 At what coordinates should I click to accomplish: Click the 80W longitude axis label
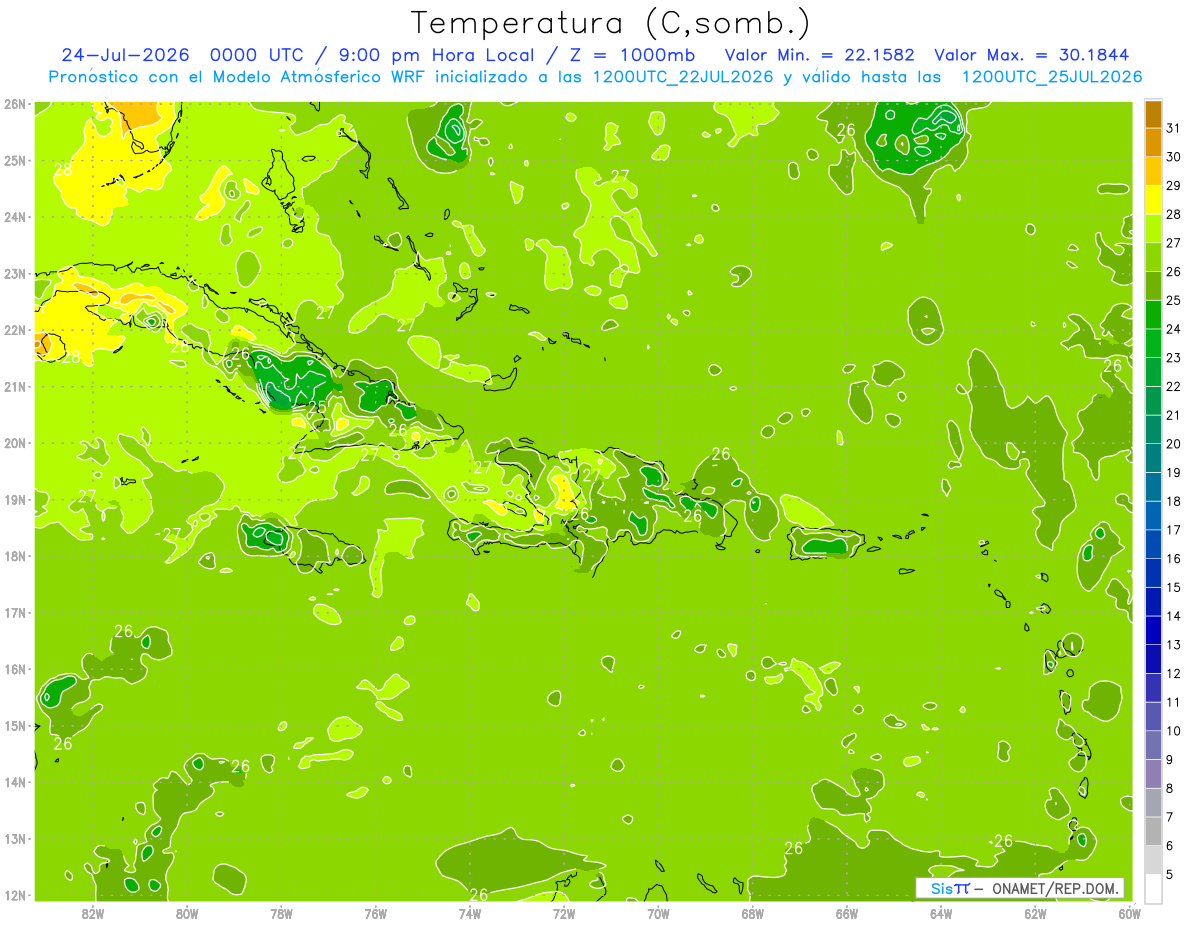[187, 912]
